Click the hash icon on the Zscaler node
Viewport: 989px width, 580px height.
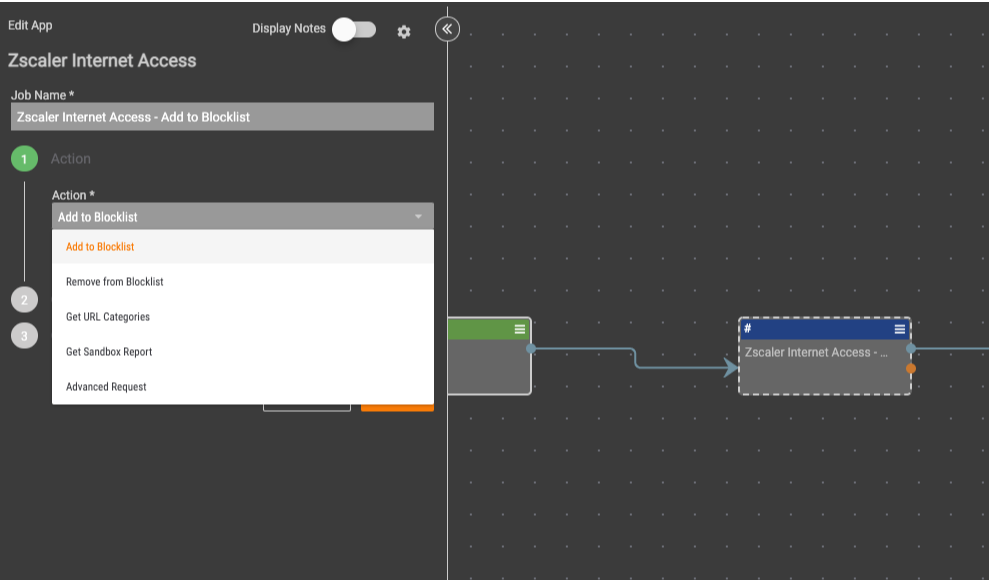pyautogui.click(x=747, y=328)
